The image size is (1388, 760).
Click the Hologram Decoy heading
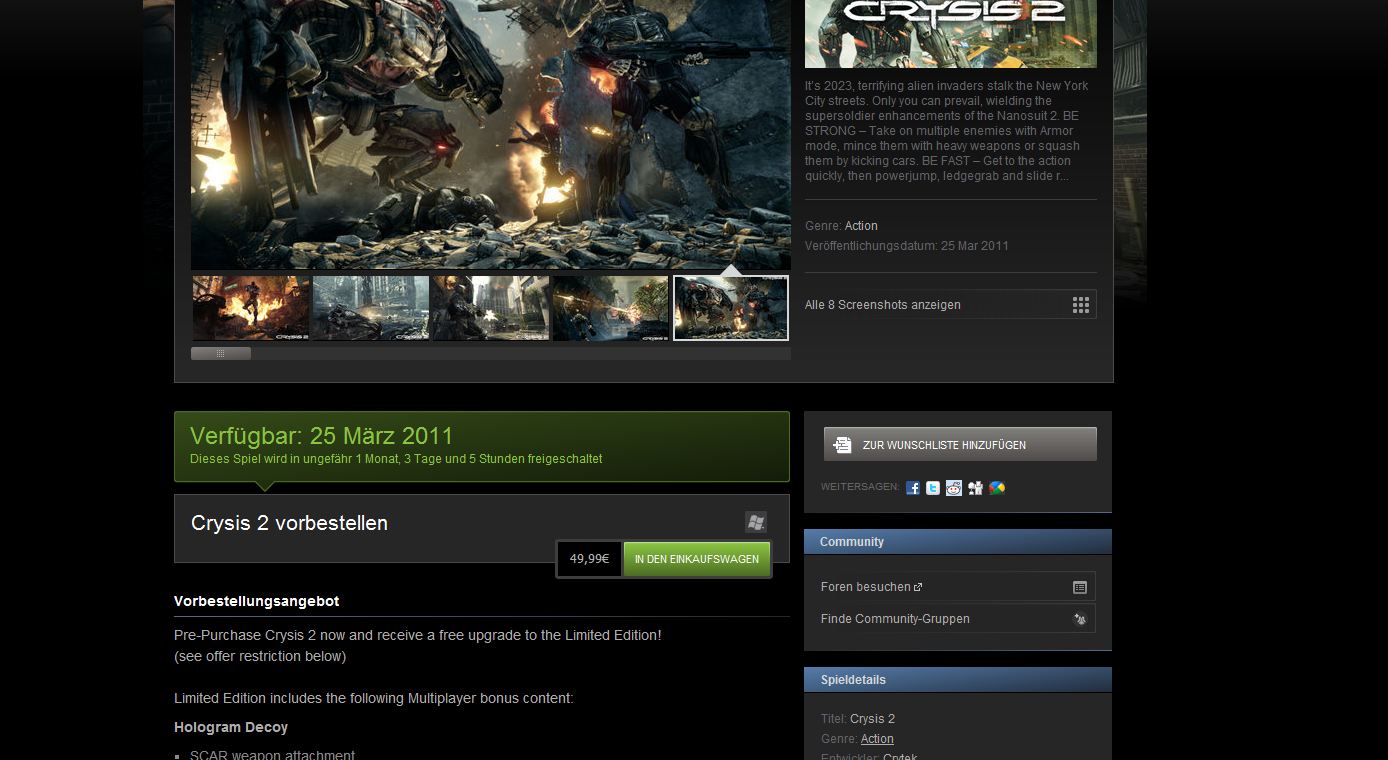(231, 727)
